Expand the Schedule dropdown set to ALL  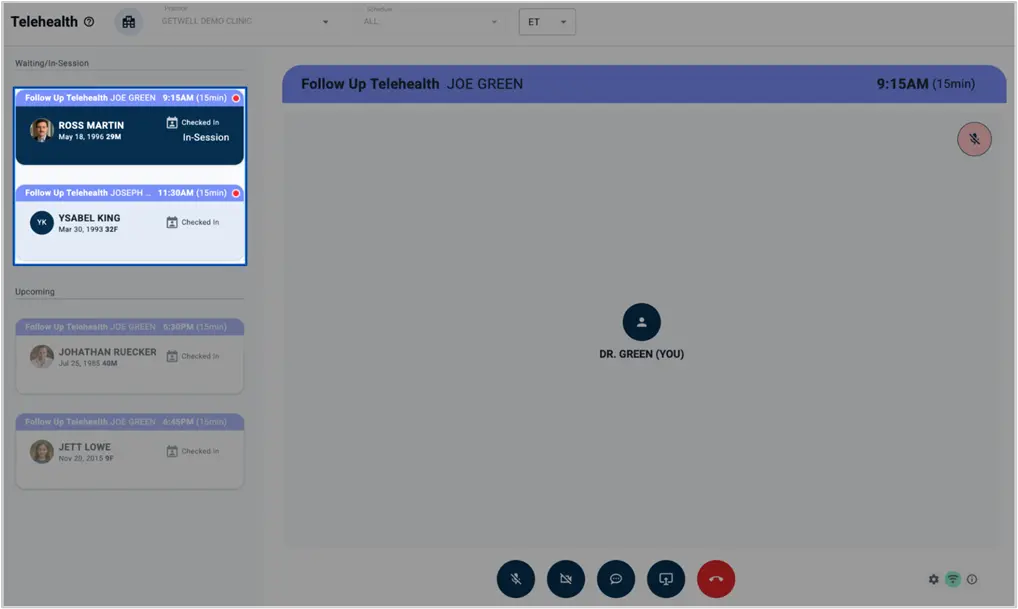pos(430,21)
